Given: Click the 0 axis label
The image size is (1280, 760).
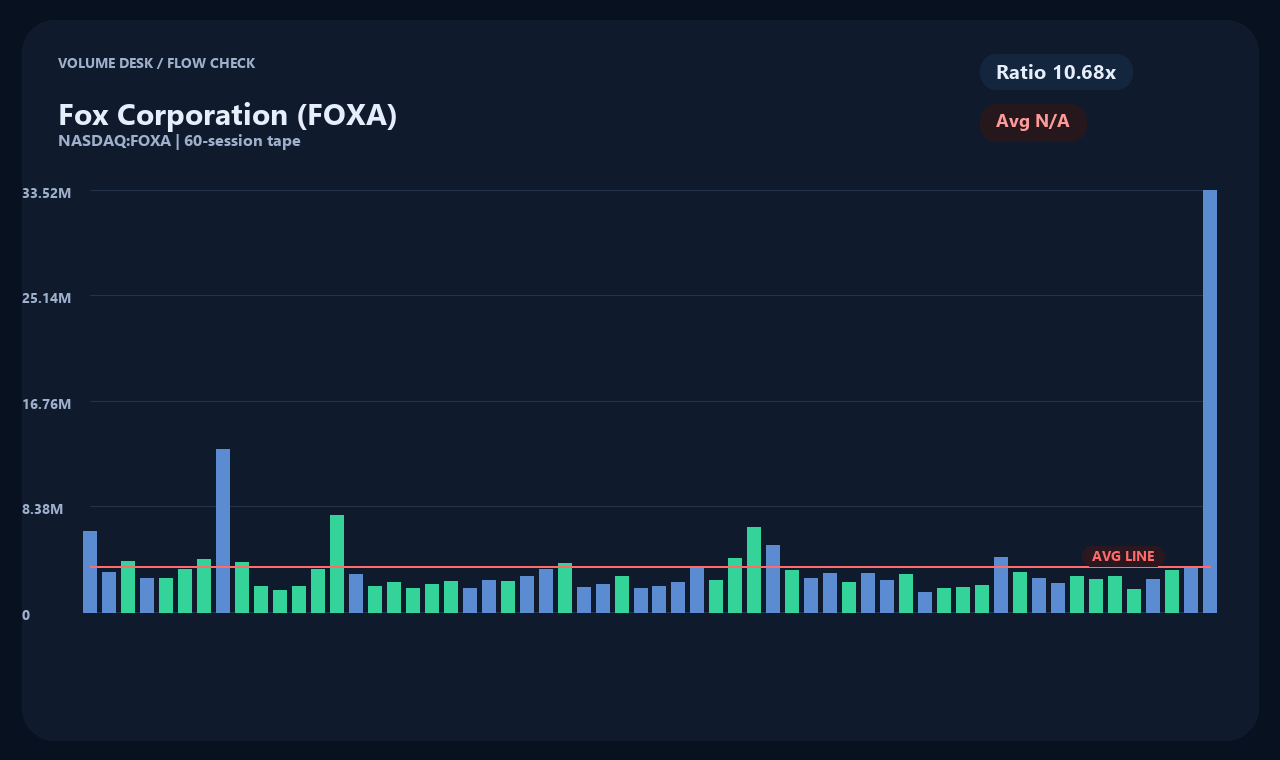Looking at the screenshot, I should pos(26,615).
